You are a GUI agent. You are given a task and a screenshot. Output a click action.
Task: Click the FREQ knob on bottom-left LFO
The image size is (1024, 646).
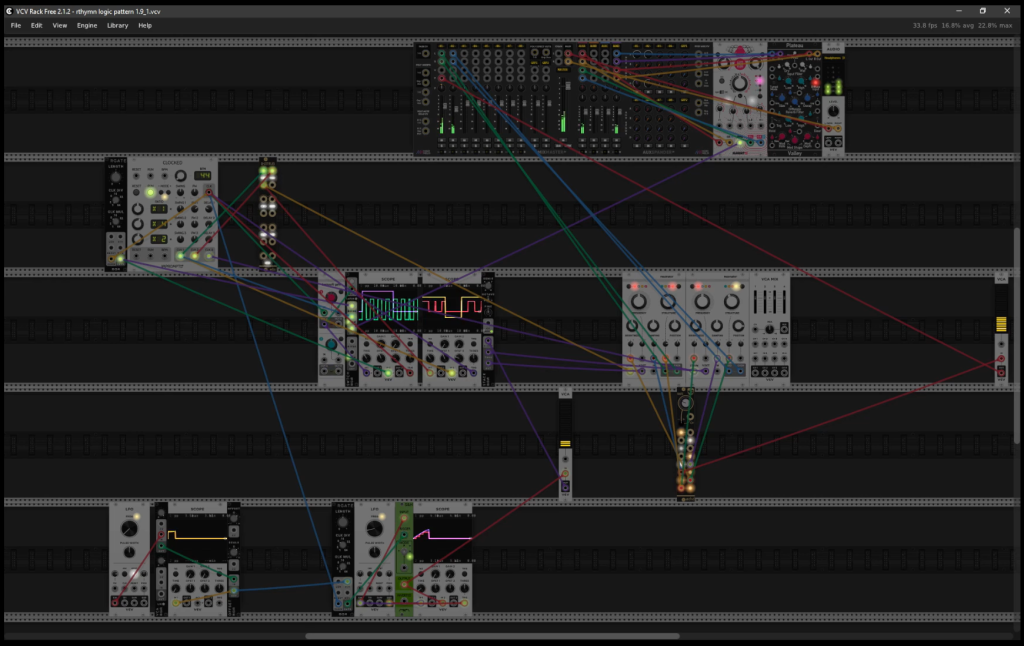tap(129, 528)
